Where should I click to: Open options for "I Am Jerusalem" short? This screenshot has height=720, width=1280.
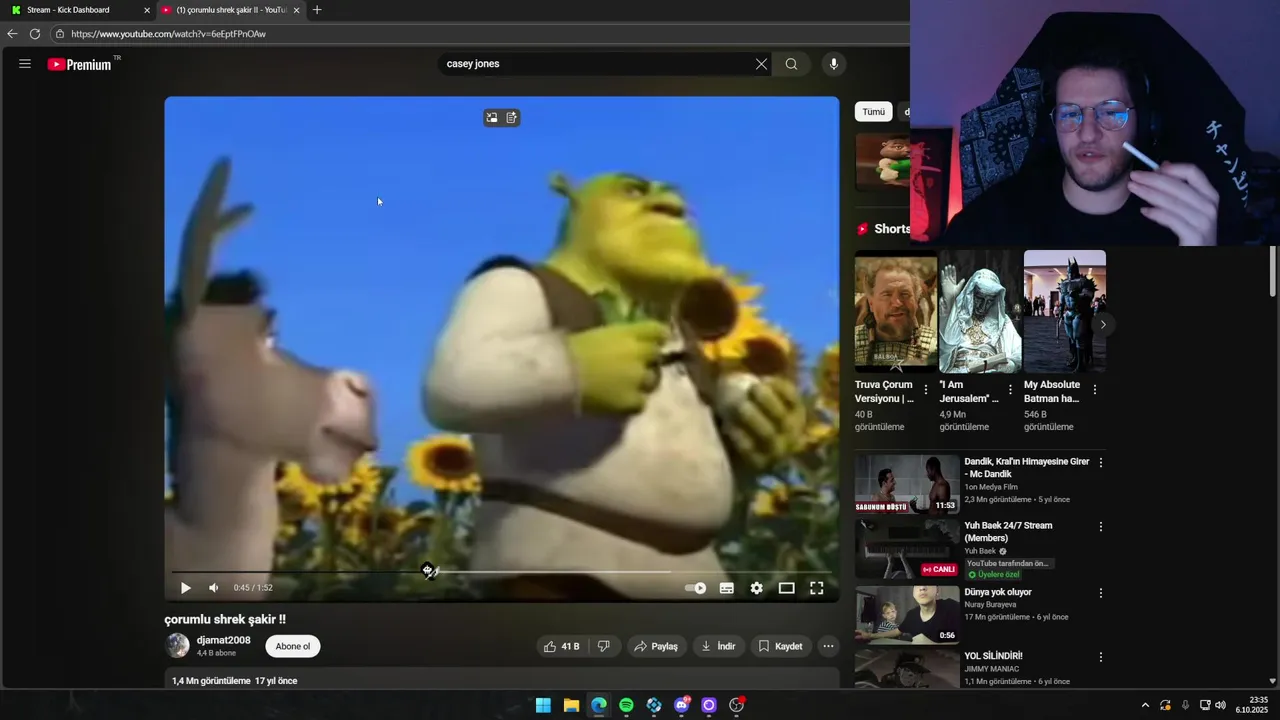1010,390
